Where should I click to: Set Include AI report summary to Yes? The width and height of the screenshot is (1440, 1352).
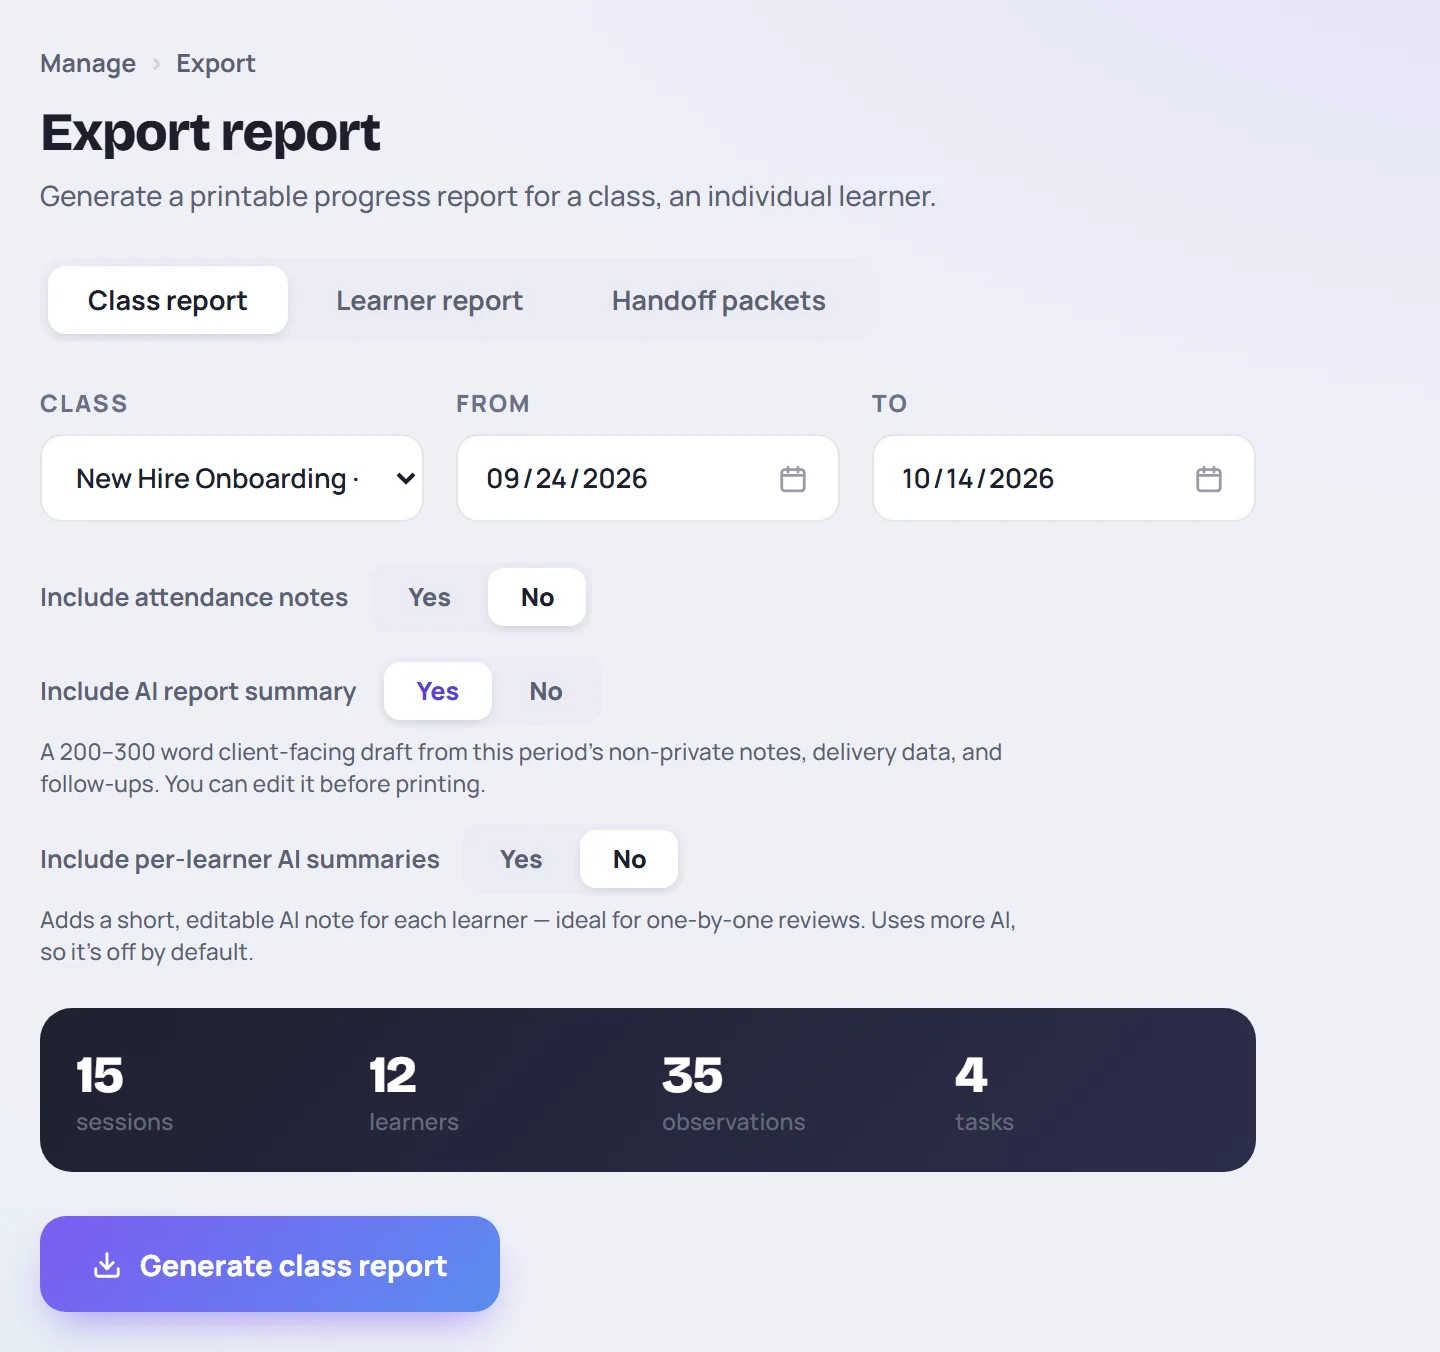[438, 691]
